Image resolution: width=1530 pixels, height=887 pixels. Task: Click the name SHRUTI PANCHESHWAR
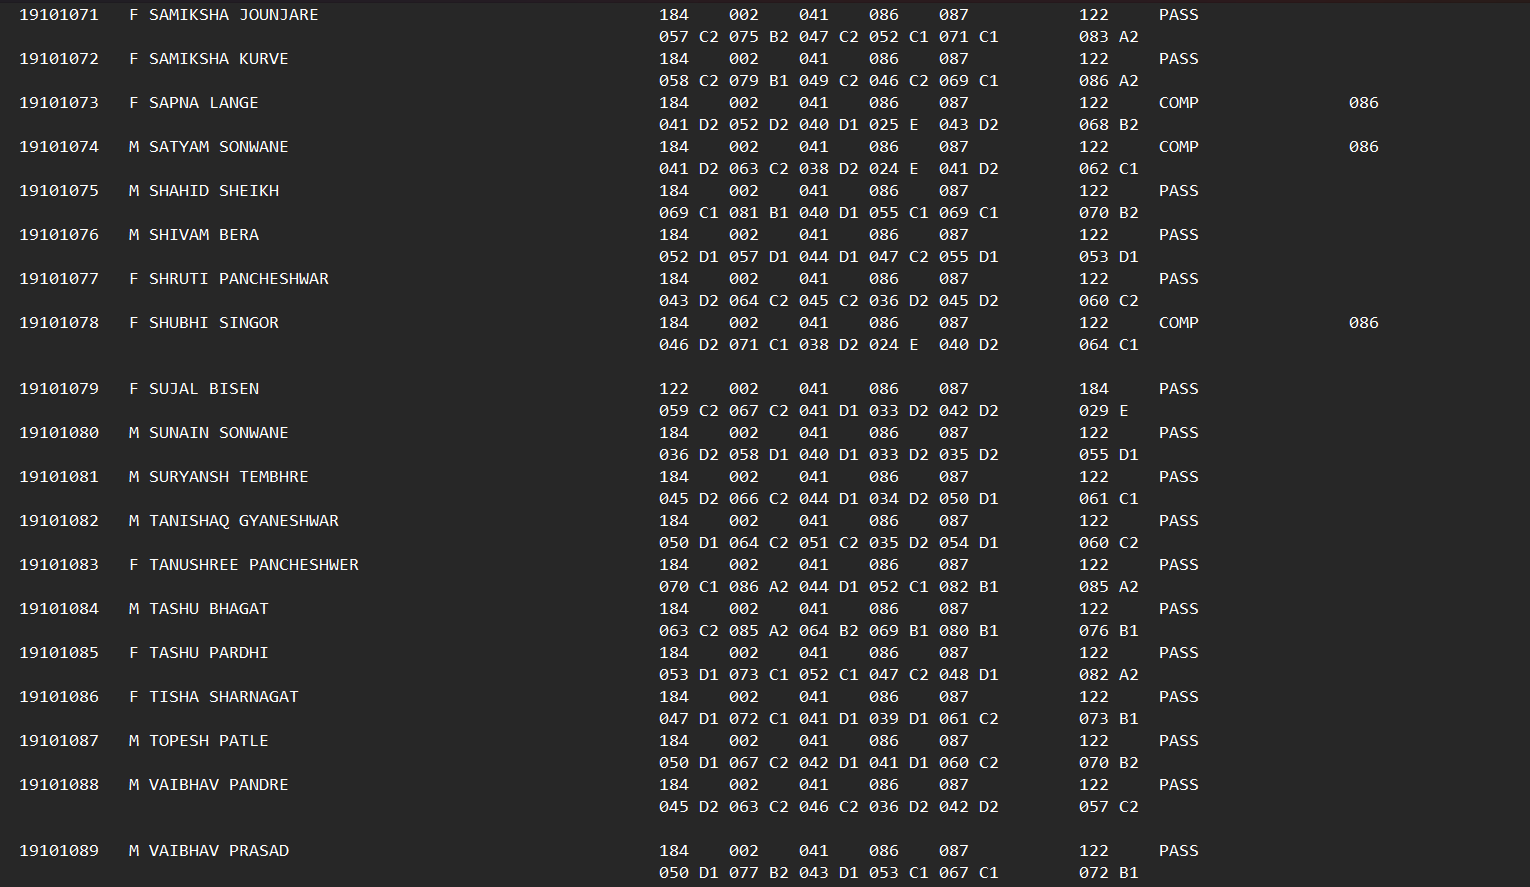pyautogui.click(x=238, y=279)
